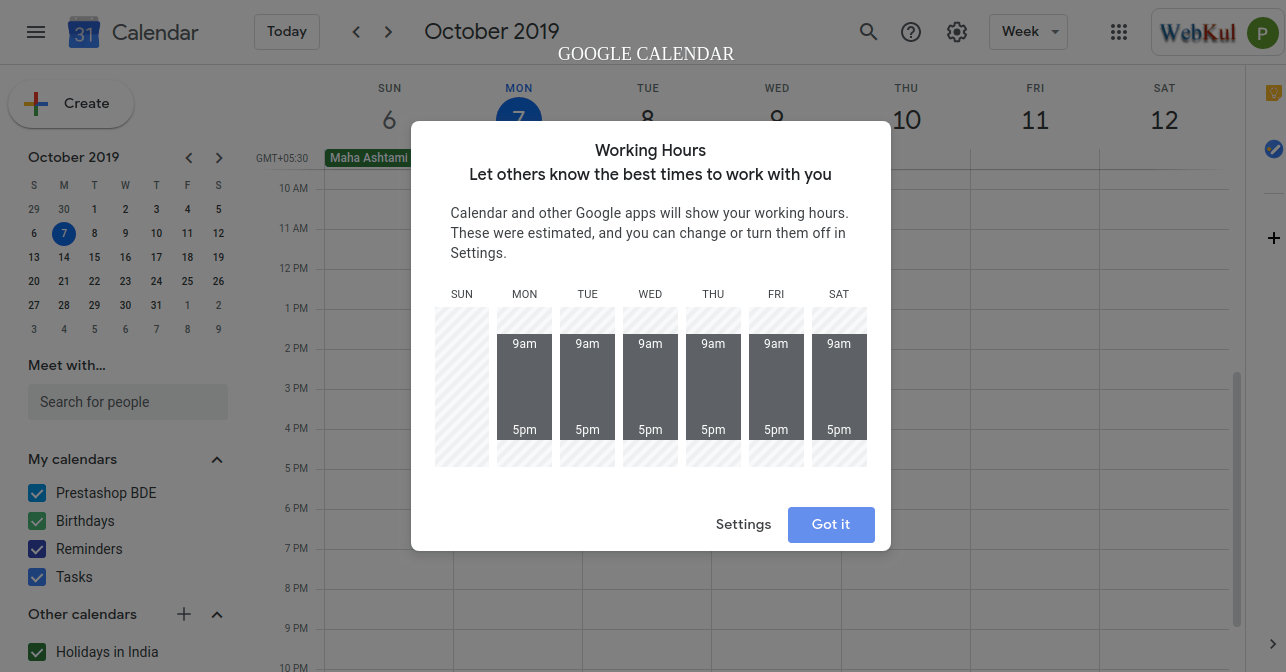Dismiss dialog with Got it
Image resolution: width=1286 pixels, height=672 pixels.
coord(831,524)
